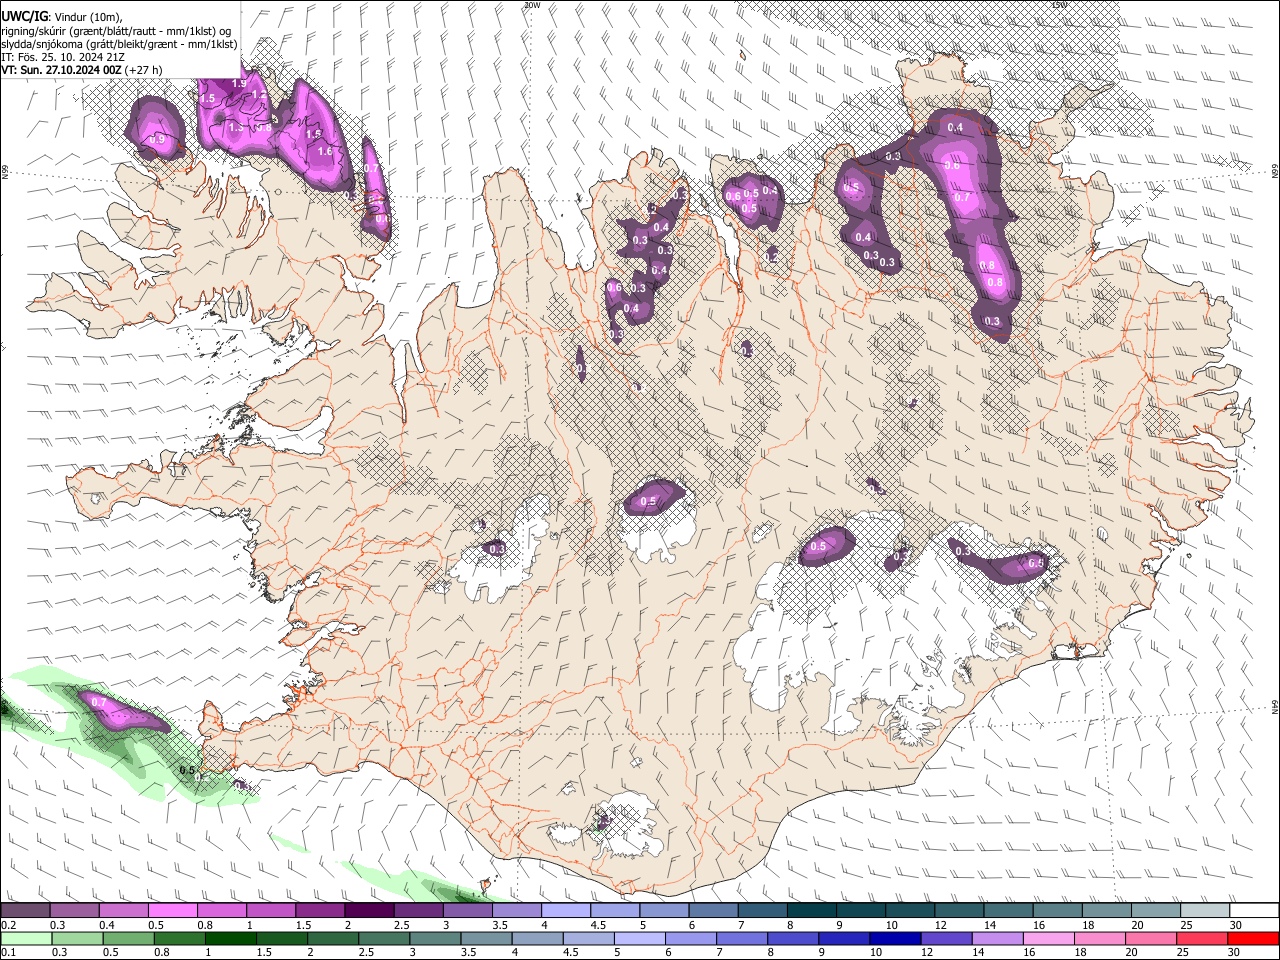The height and width of the screenshot is (960, 1280).
Task: Pick the lower legend swatch starting at 0.1
Action: tap(24, 938)
